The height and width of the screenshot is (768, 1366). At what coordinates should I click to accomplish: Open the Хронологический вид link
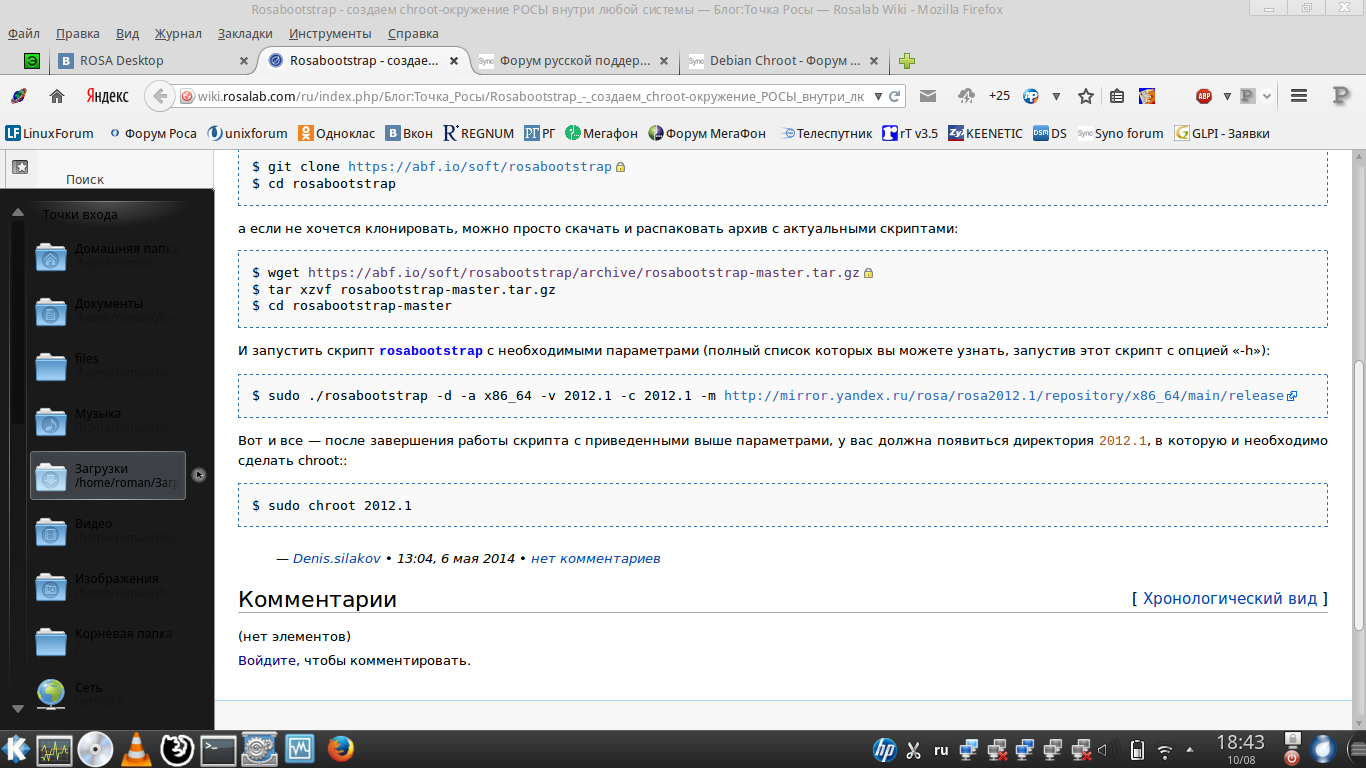click(x=1230, y=598)
